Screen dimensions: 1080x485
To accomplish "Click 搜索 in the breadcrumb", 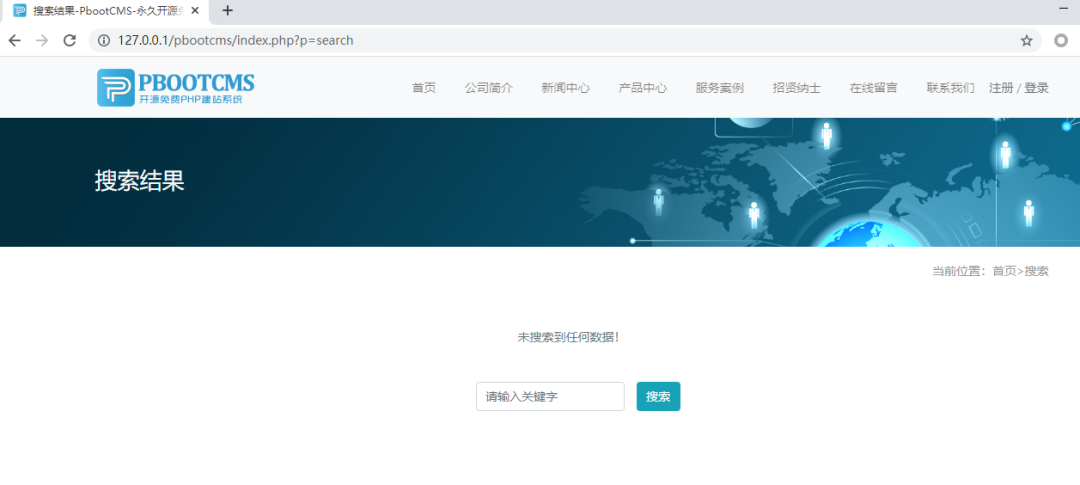I will (1037, 271).
